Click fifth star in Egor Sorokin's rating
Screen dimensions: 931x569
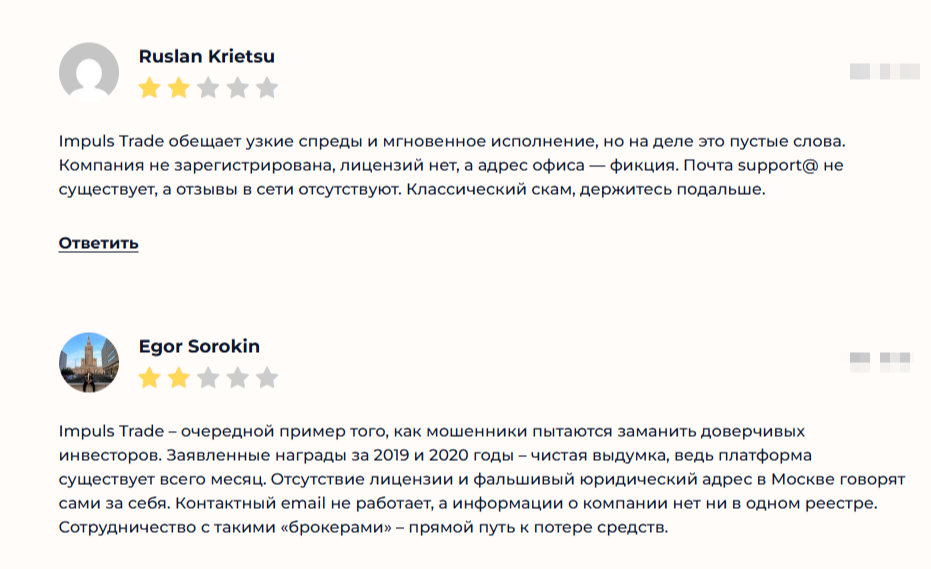[267, 378]
